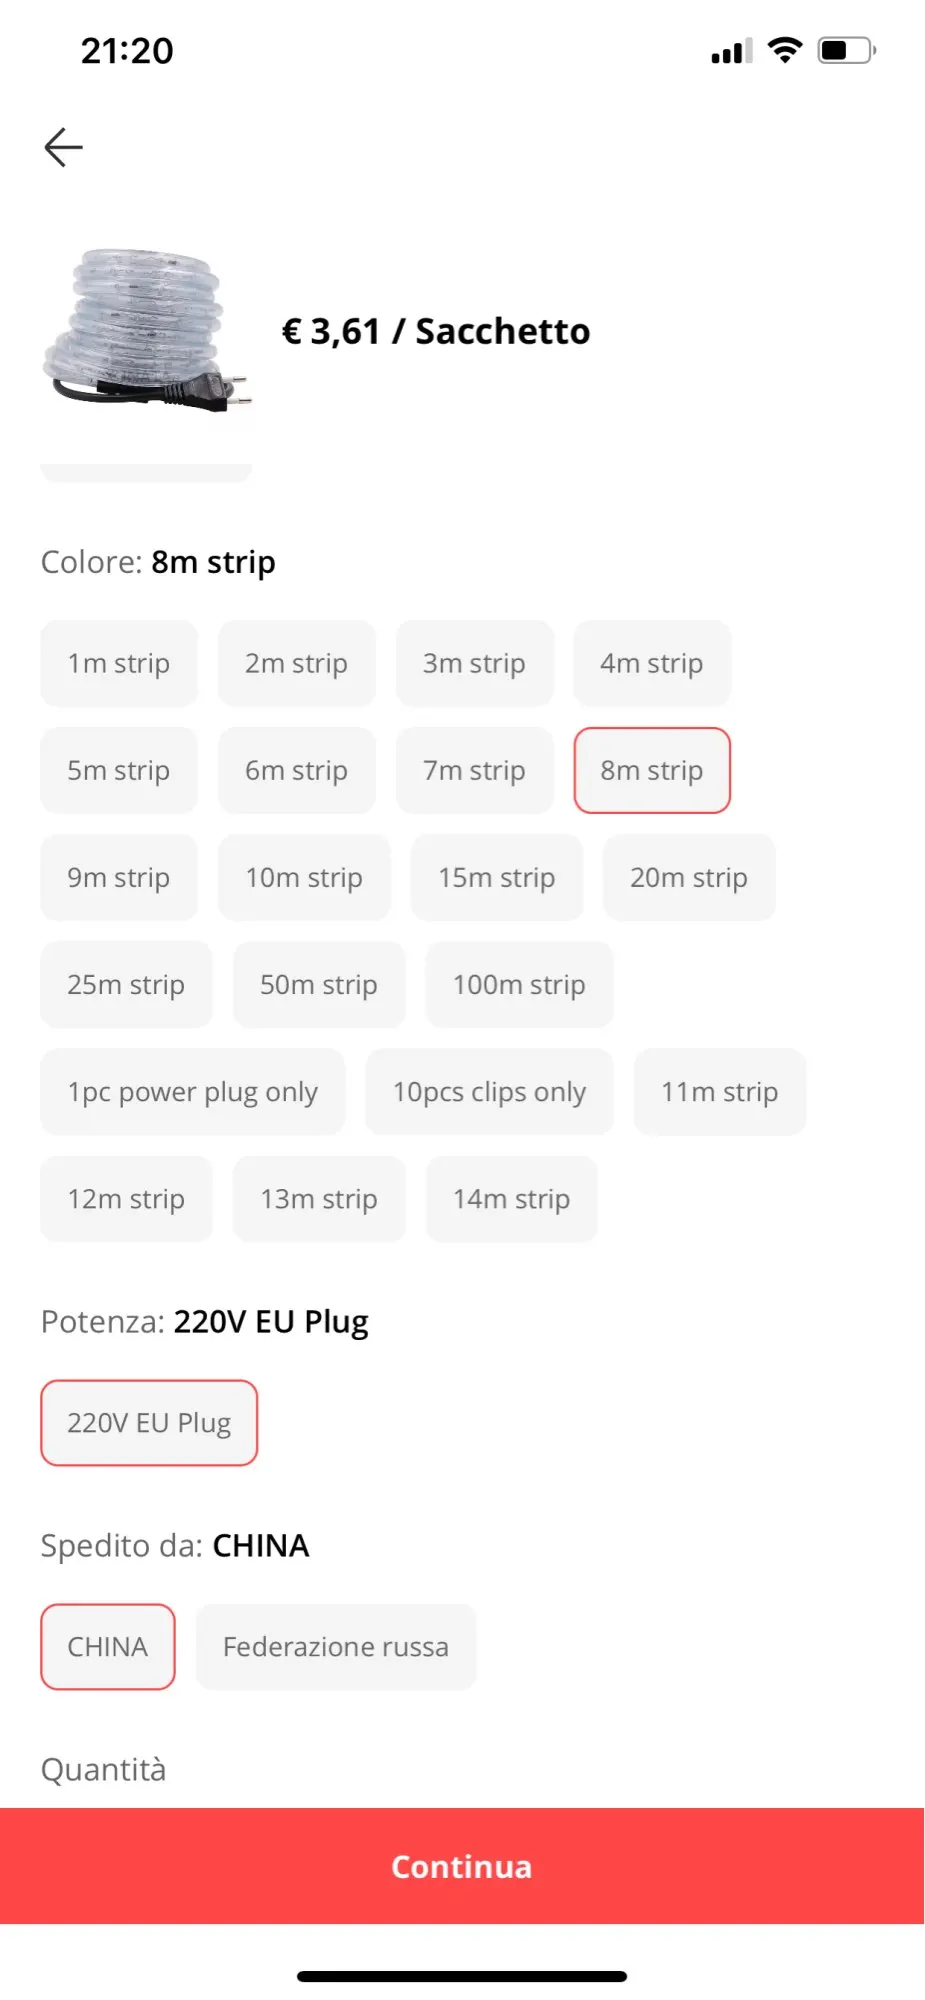
Task: Pick the 14m strip option
Action: (511, 1198)
